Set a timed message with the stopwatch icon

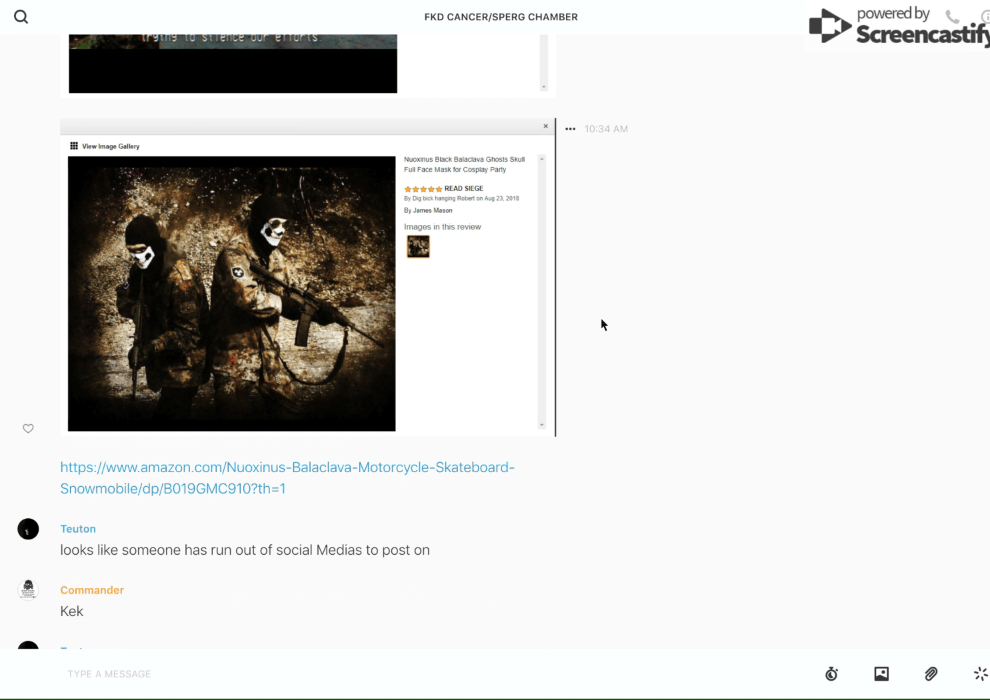point(831,674)
